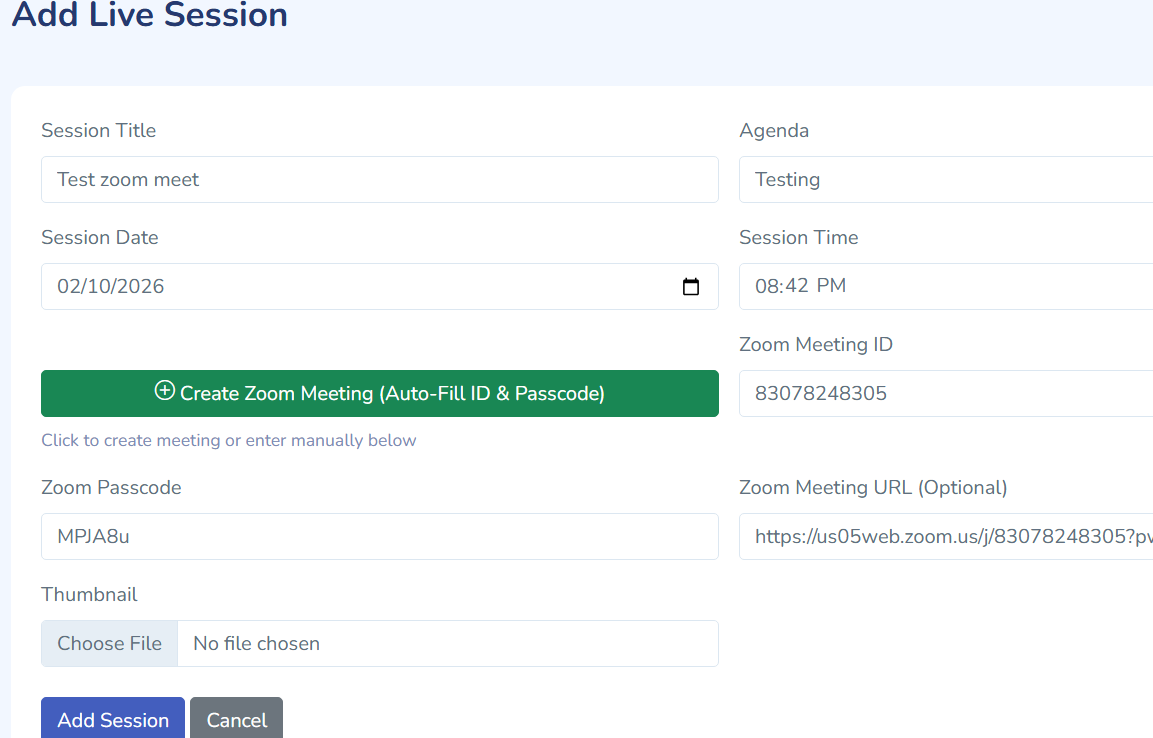Select the year 2026 in Session Date

click(x=140, y=287)
